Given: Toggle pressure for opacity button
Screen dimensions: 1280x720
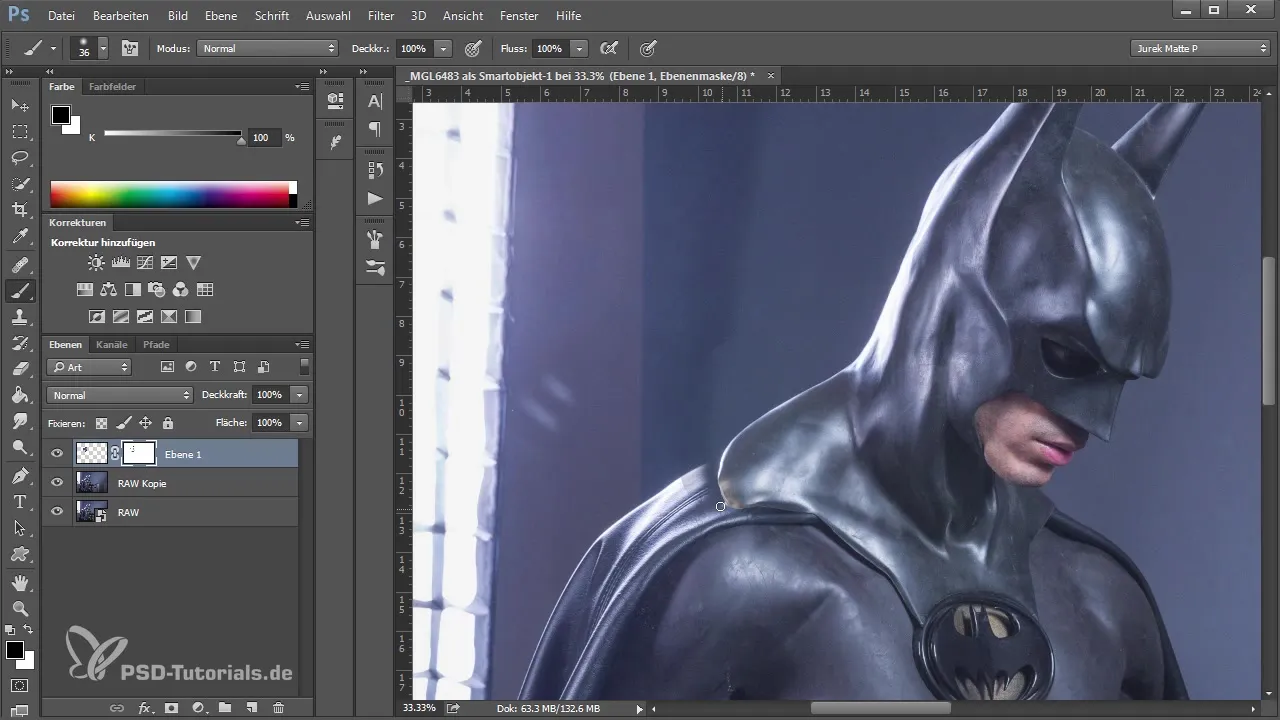Looking at the screenshot, I should (x=473, y=48).
